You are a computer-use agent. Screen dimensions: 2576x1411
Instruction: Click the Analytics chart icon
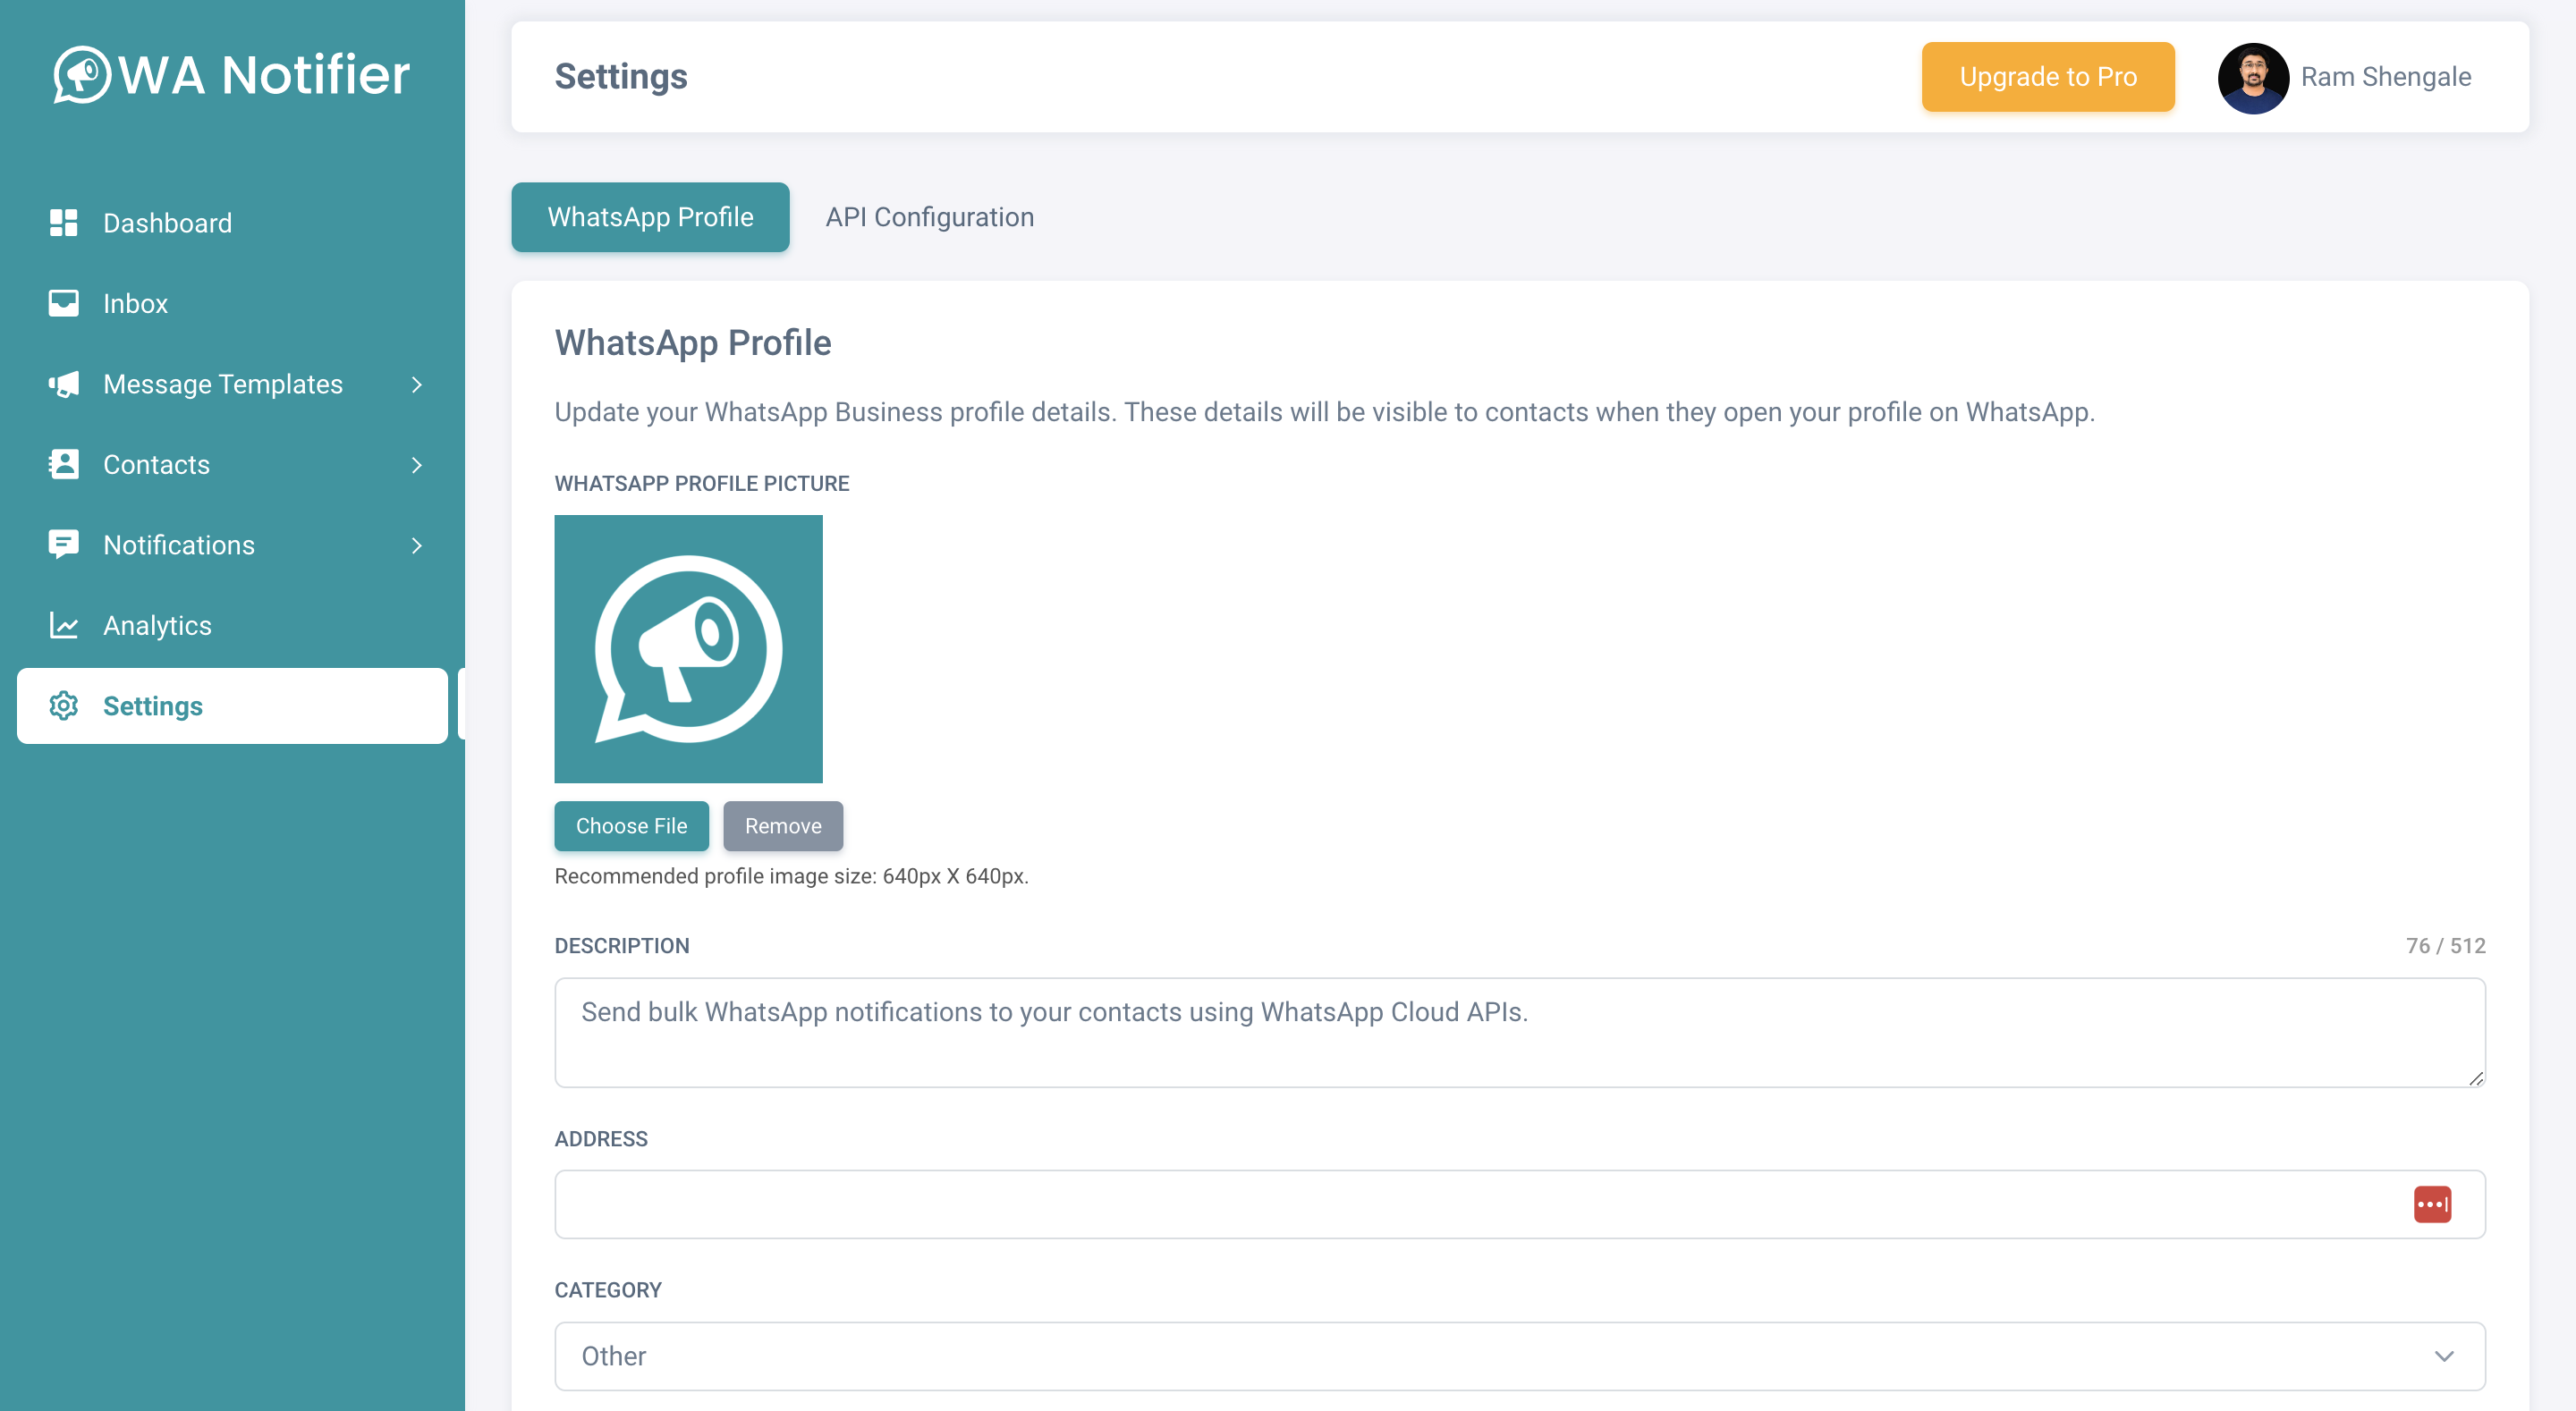(64, 625)
